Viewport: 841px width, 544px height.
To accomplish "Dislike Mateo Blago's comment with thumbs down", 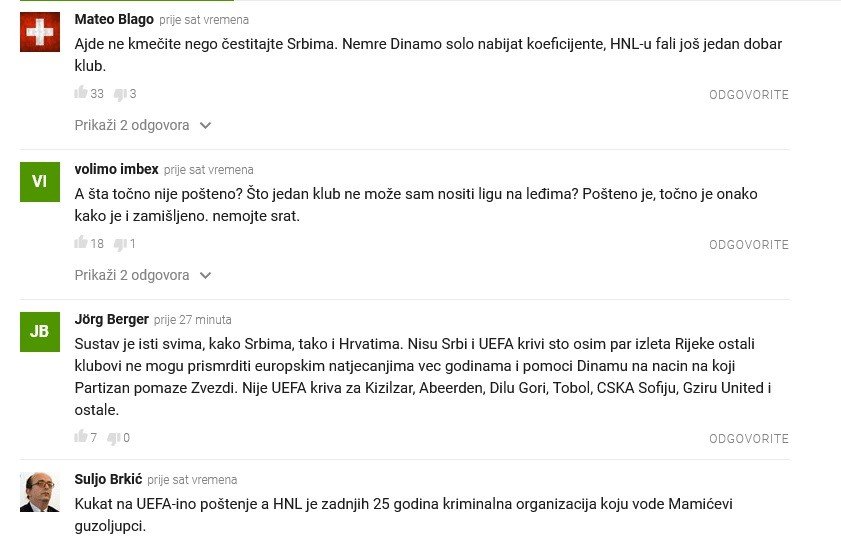I will (120, 94).
